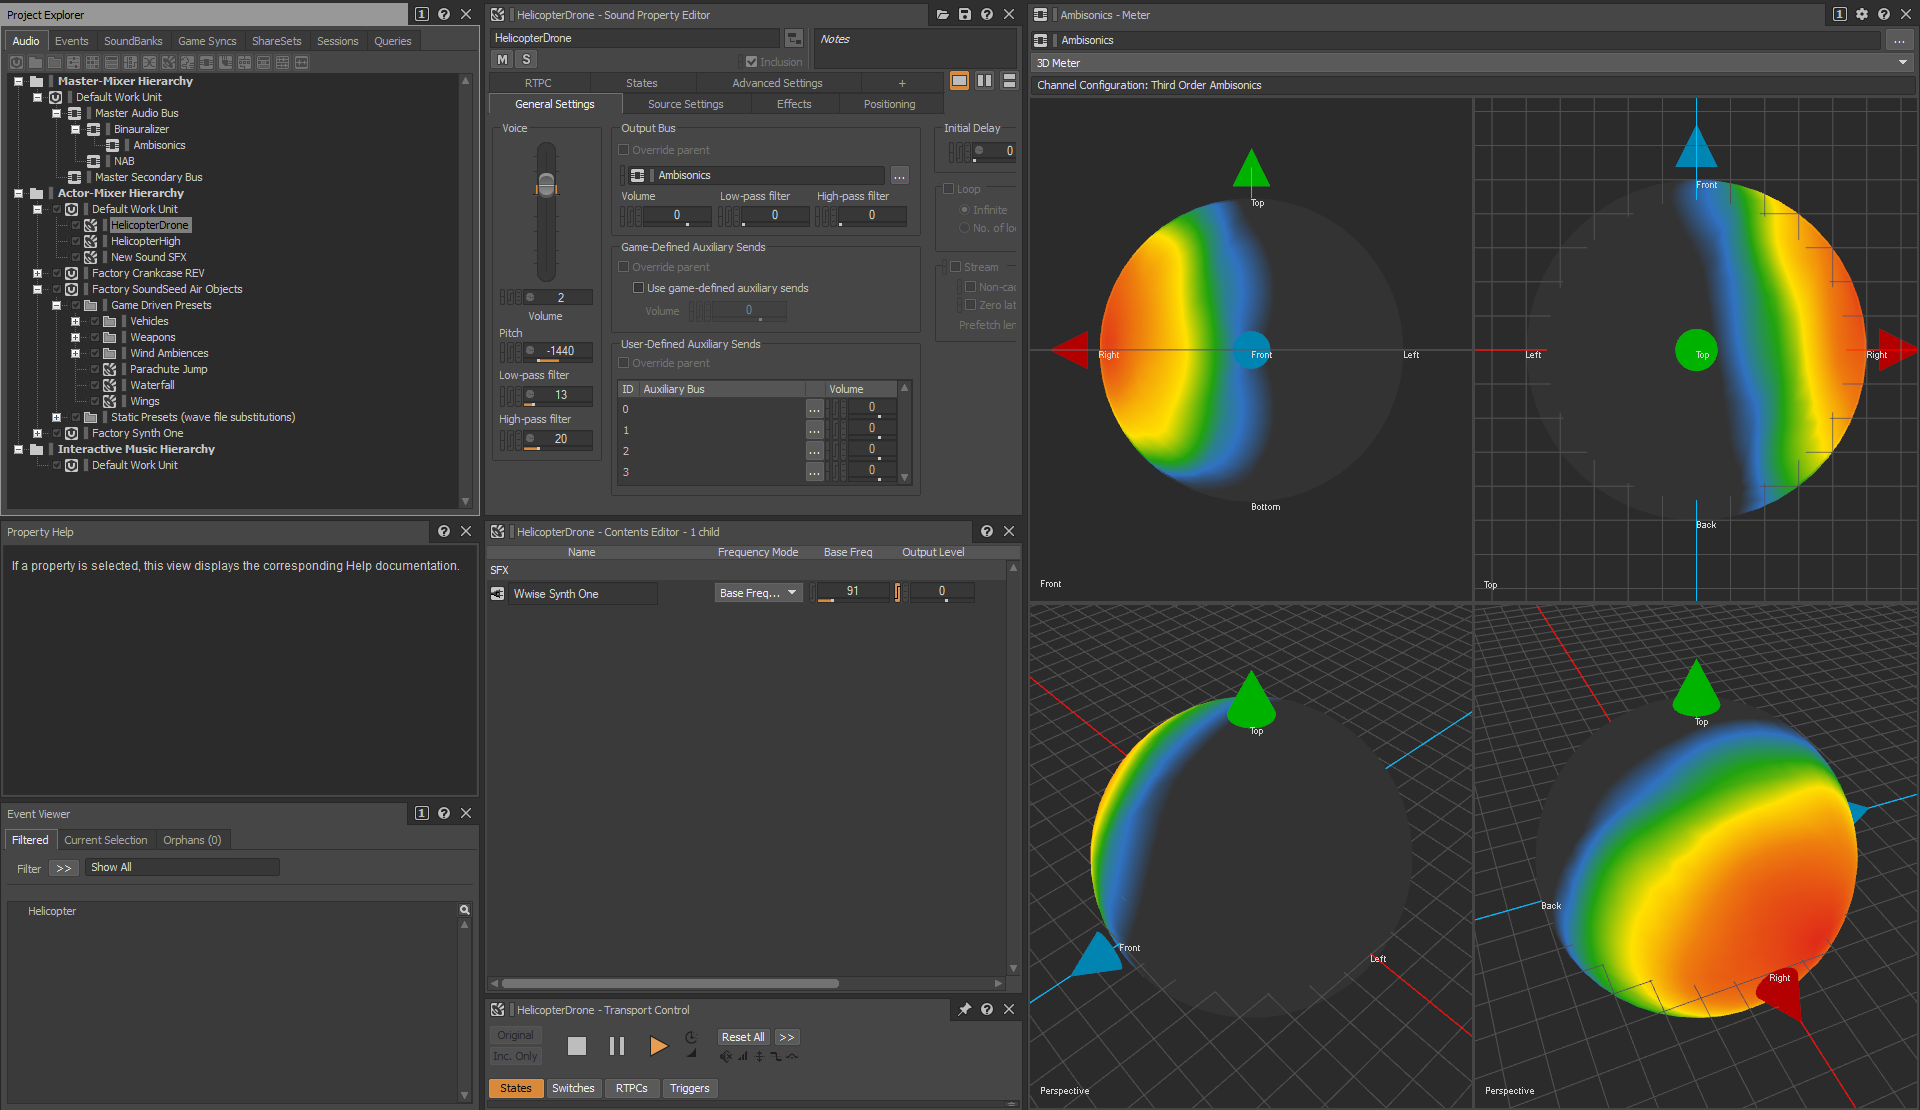The image size is (1920, 1110).
Task: Expand the Vehicles folder
Action: pos(75,321)
